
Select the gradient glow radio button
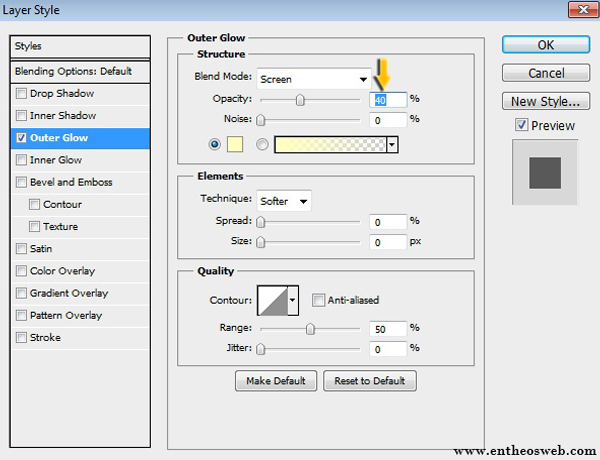coord(263,144)
